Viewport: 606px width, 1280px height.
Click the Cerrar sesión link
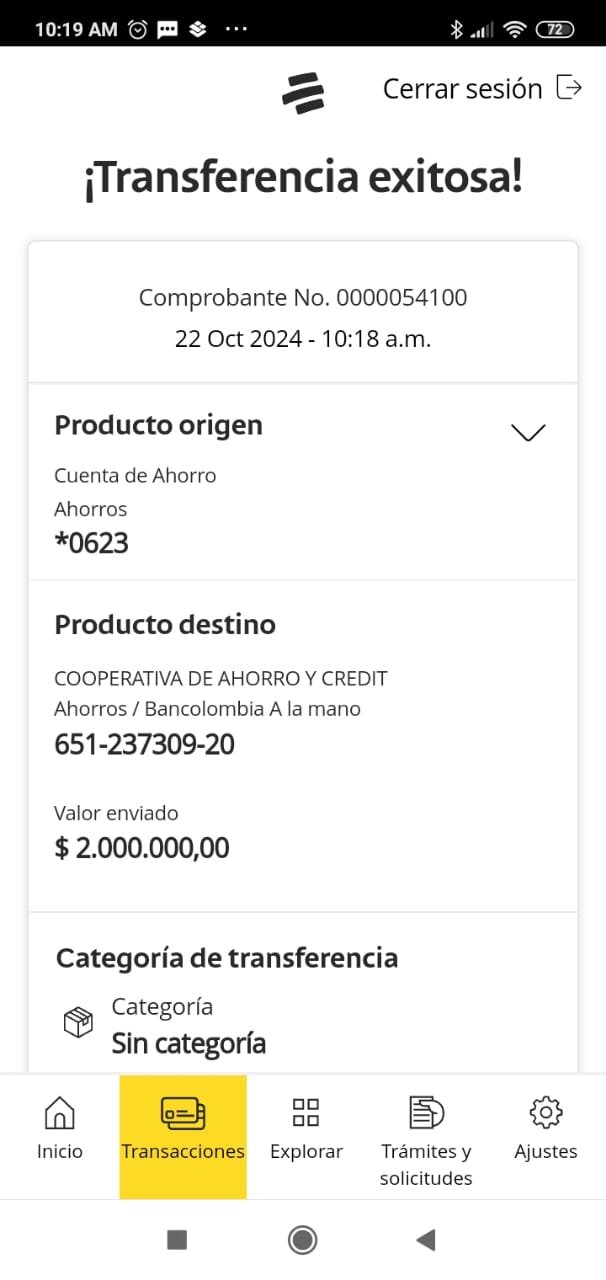462,89
